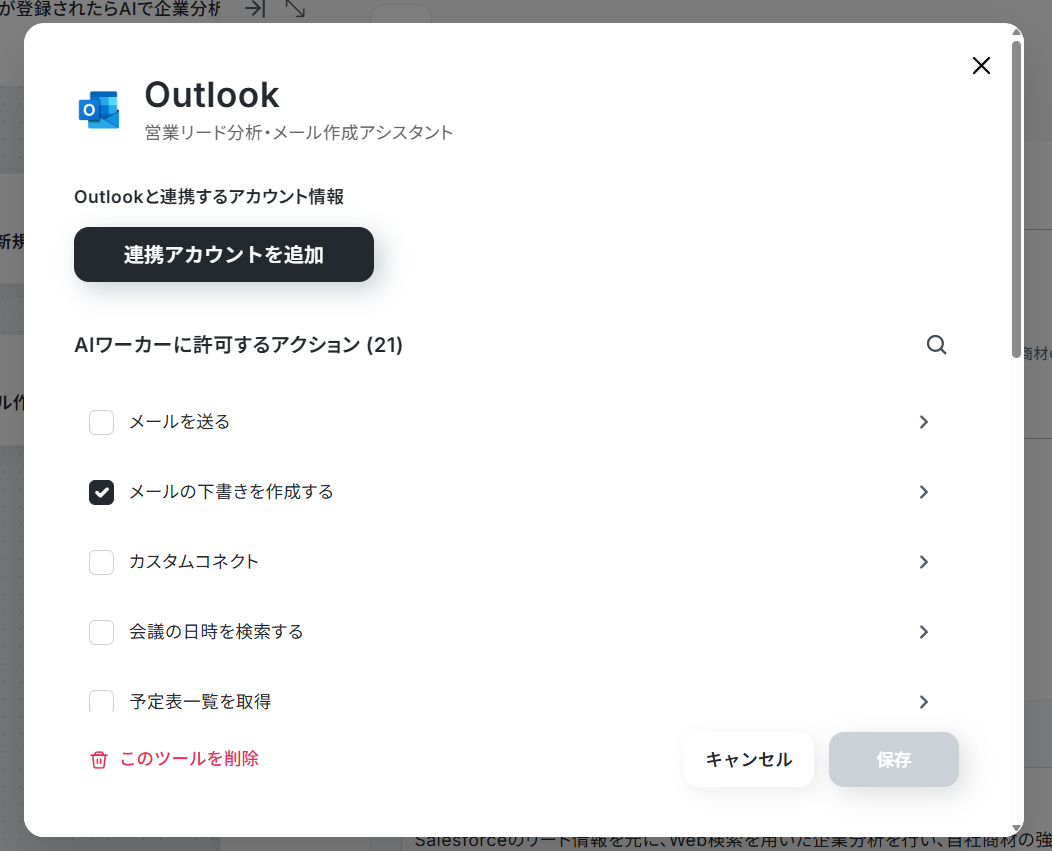
Task: Check the 会議の日時を検索する checkbox
Action: point(101,632)
